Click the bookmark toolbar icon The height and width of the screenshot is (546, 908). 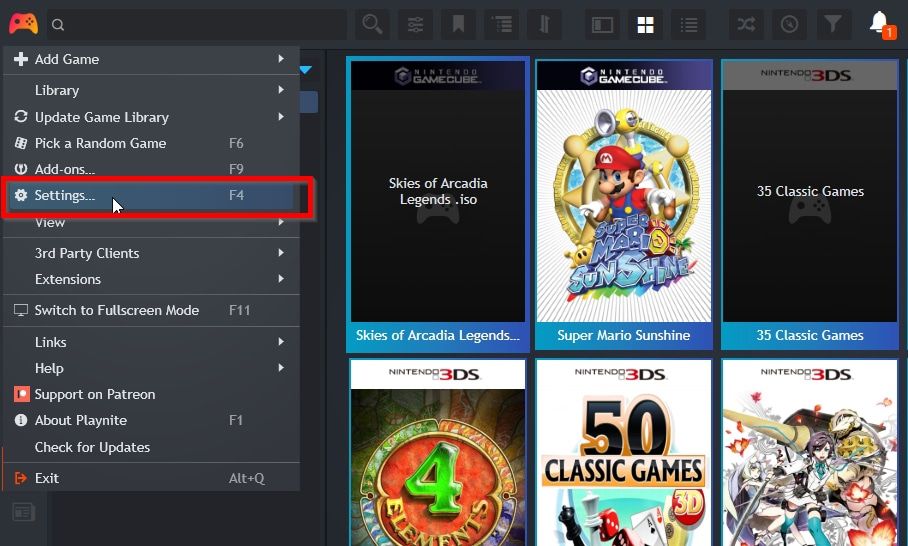pyautogui.click(x=458, y=24)
